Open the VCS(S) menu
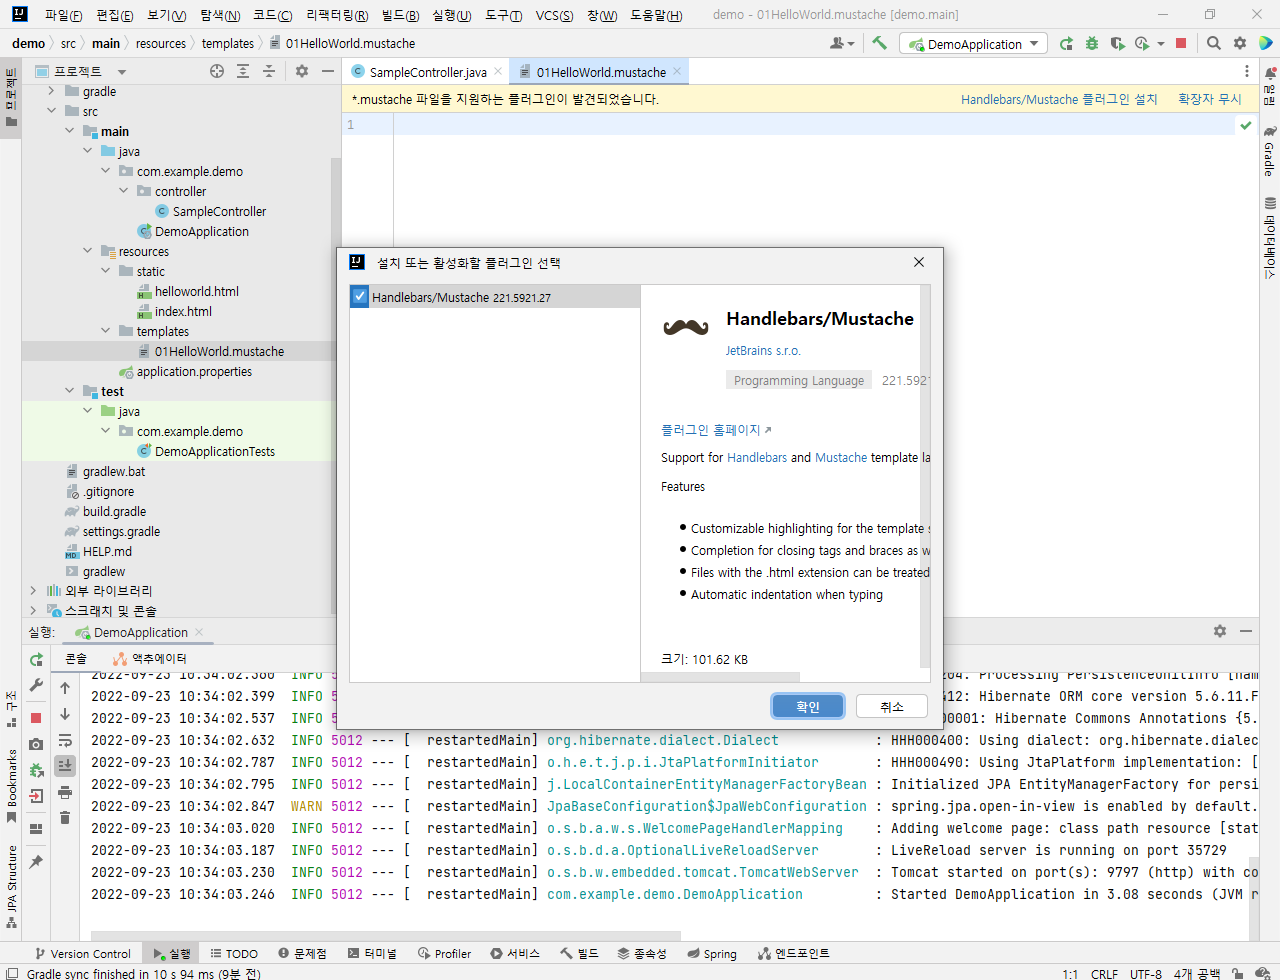The height and width of the screenshot is (980, 1280). click(554, 15)
